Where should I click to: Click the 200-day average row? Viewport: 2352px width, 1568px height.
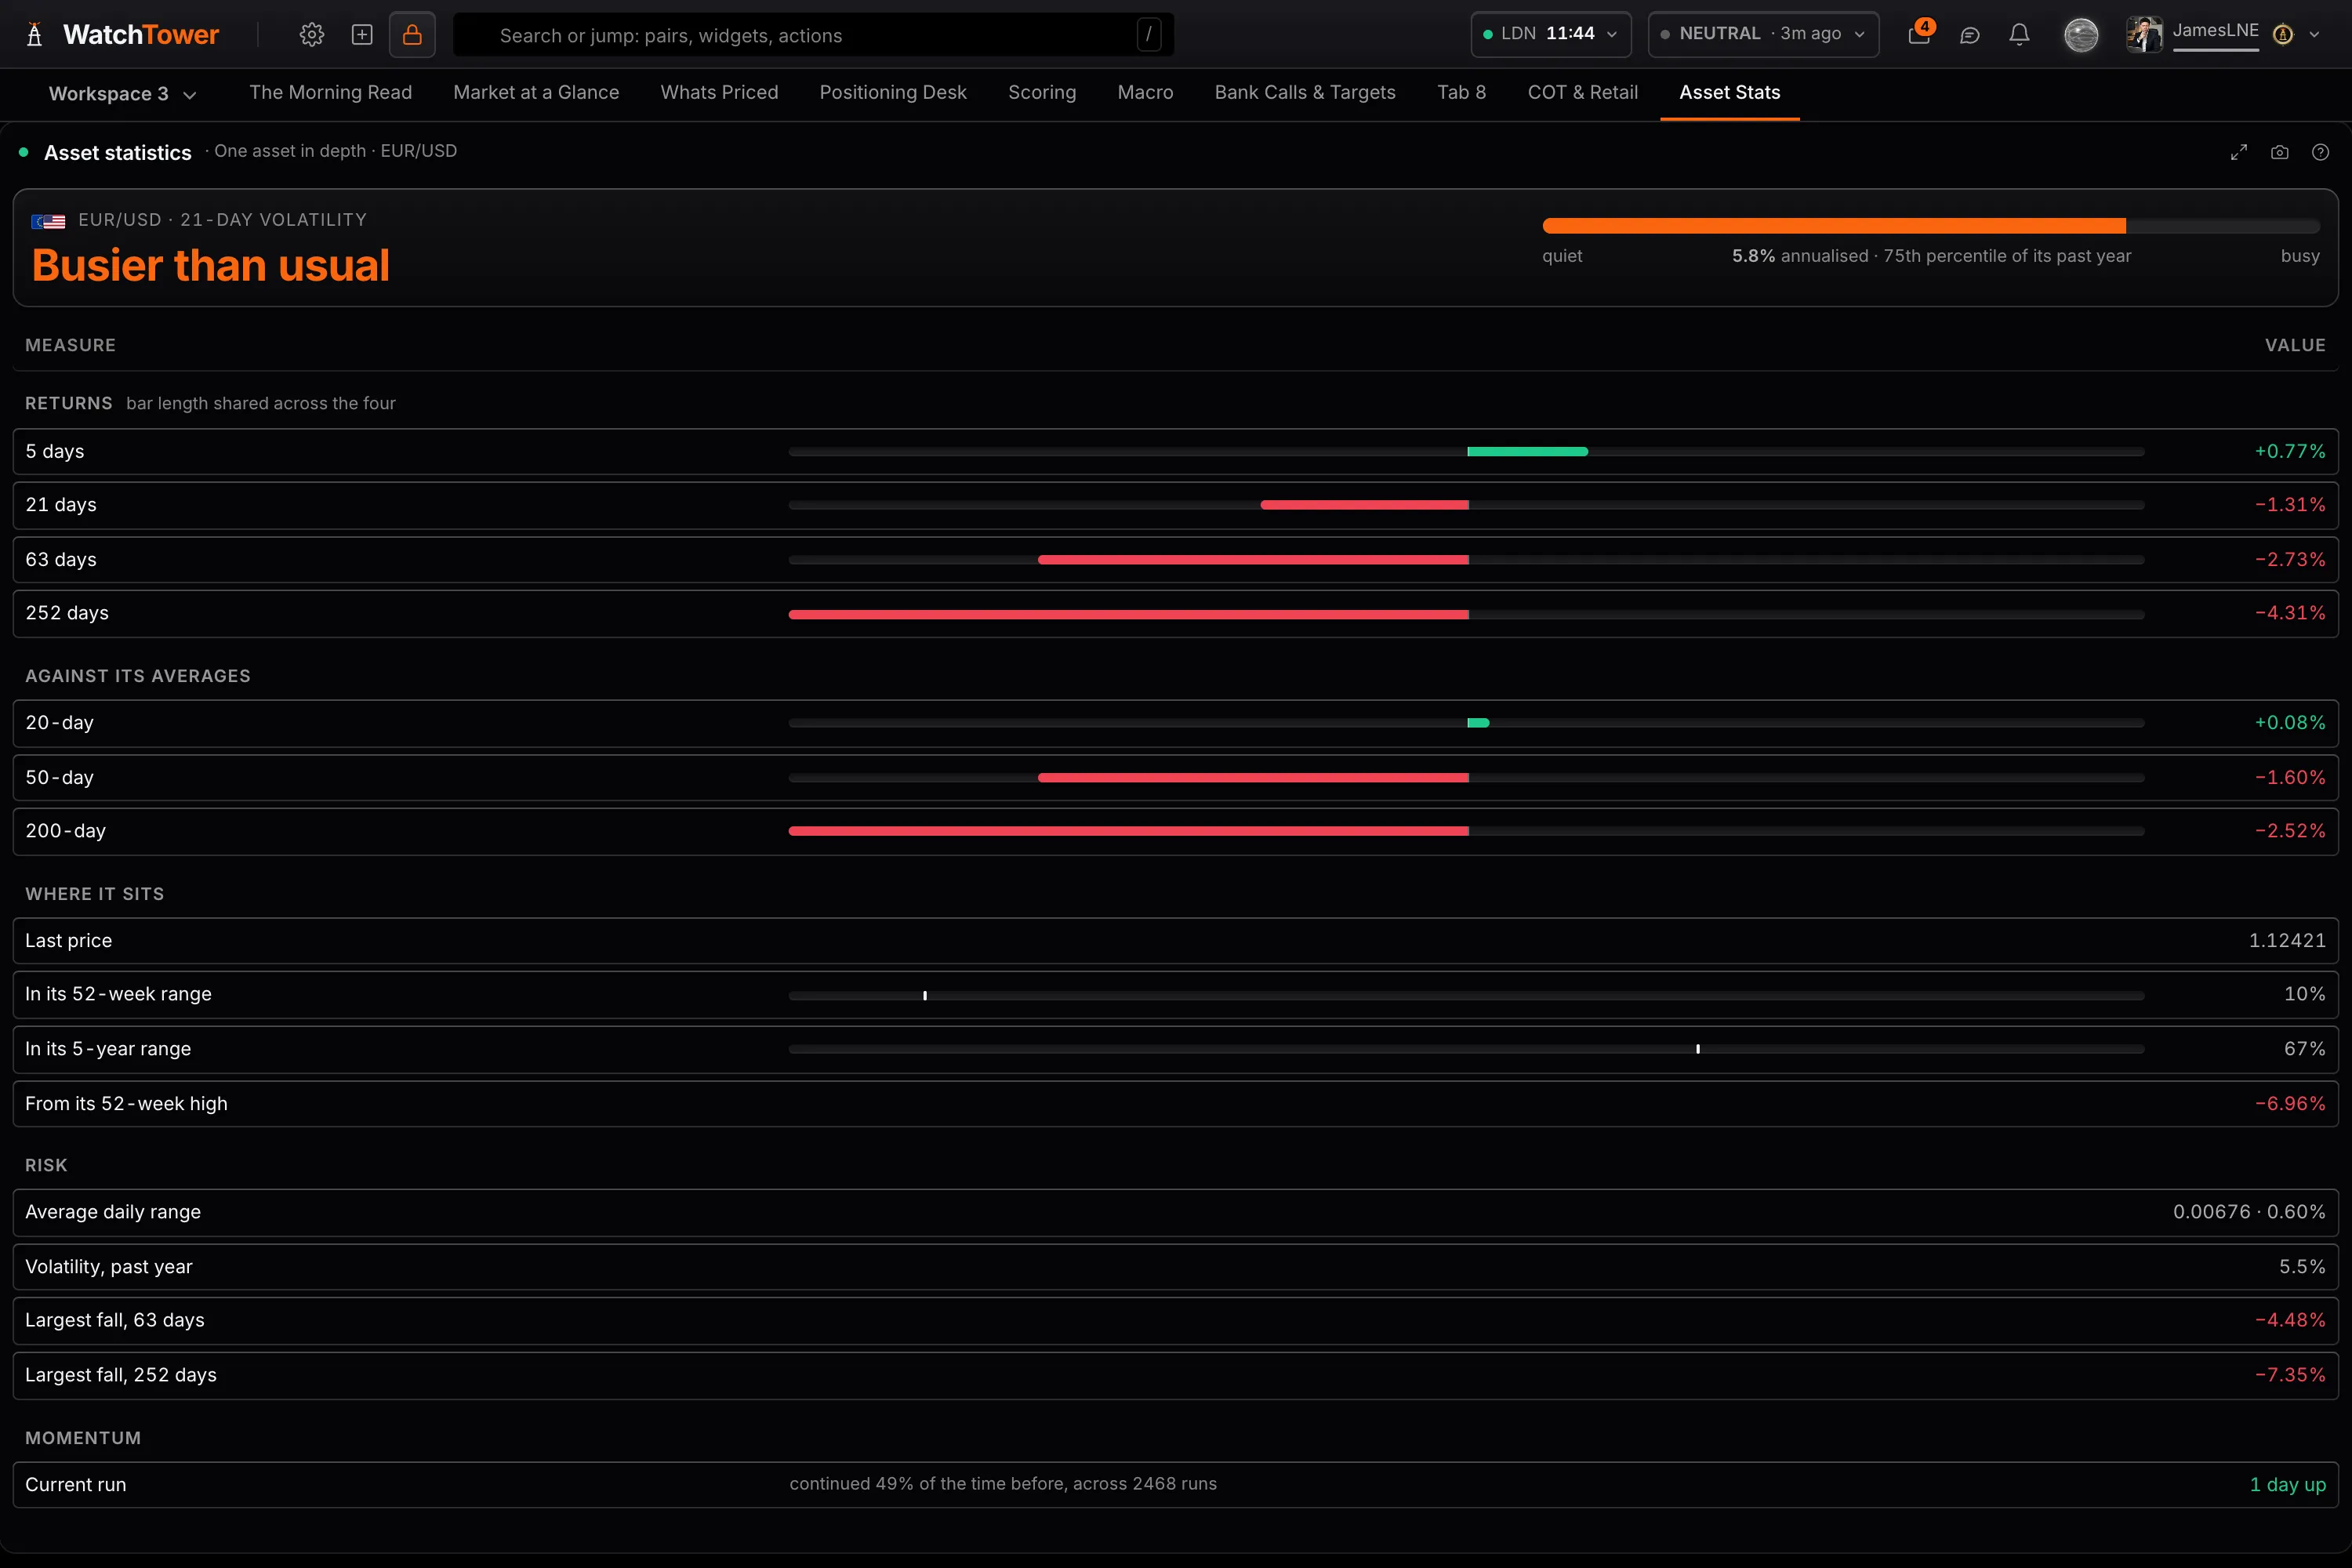1175,831
